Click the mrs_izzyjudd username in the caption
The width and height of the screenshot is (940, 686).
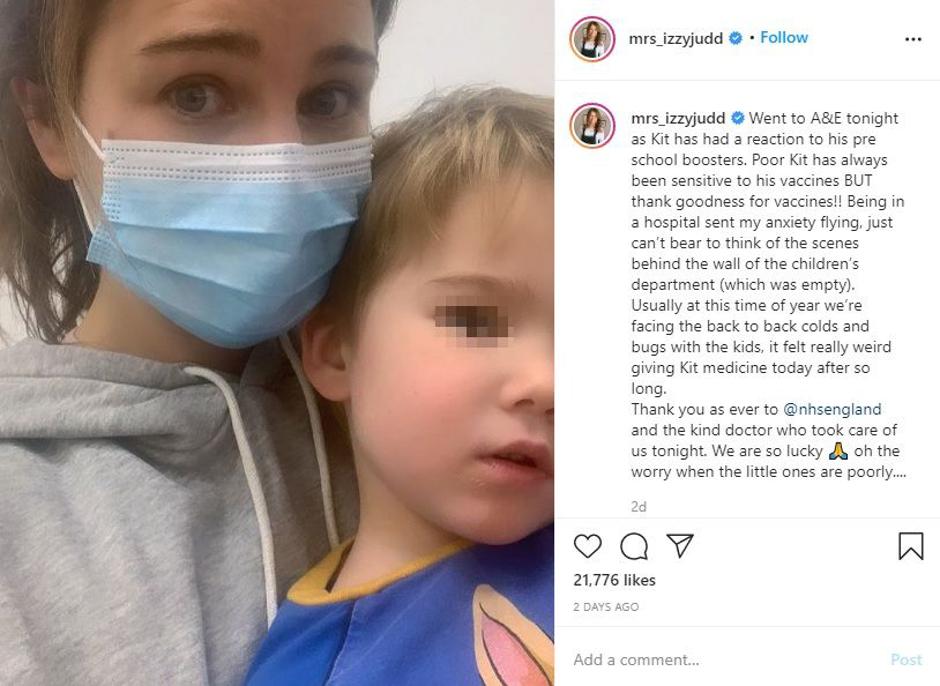point(678,119)
